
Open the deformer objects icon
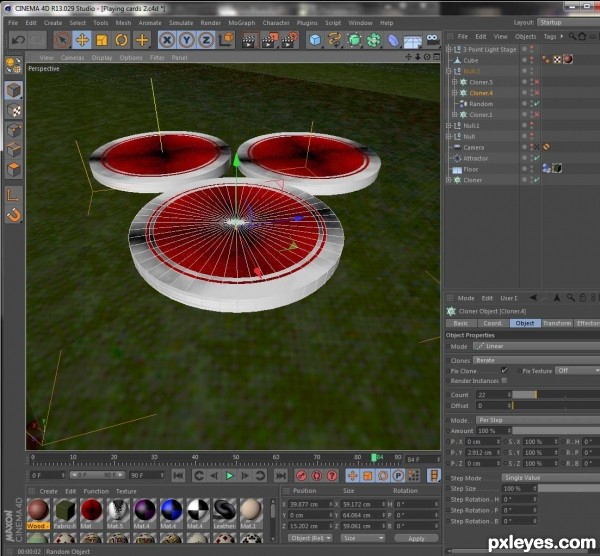coord(393,40)
